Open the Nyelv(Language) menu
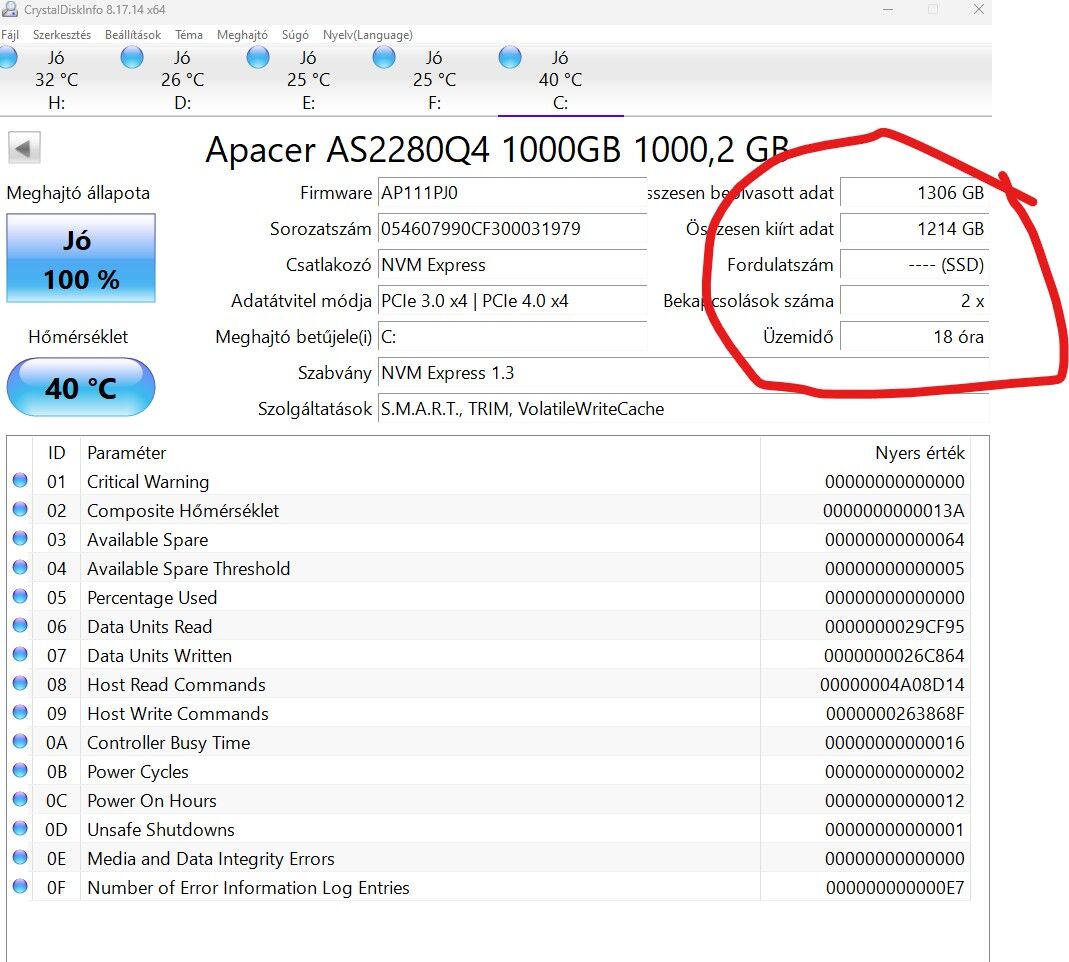 [367, 35]
